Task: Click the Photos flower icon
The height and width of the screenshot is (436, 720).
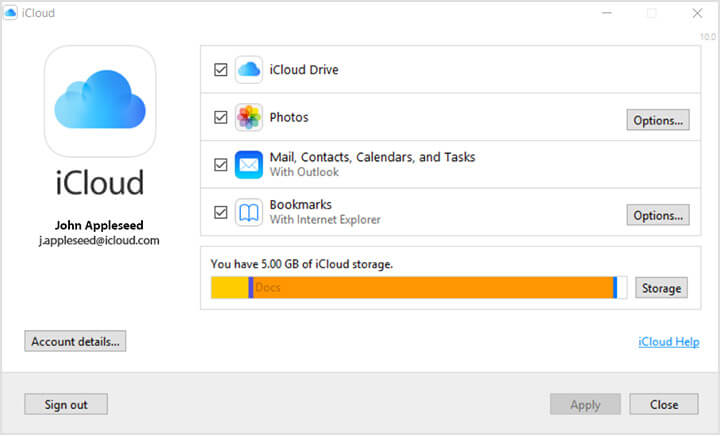Action: (x=248, y=117)
